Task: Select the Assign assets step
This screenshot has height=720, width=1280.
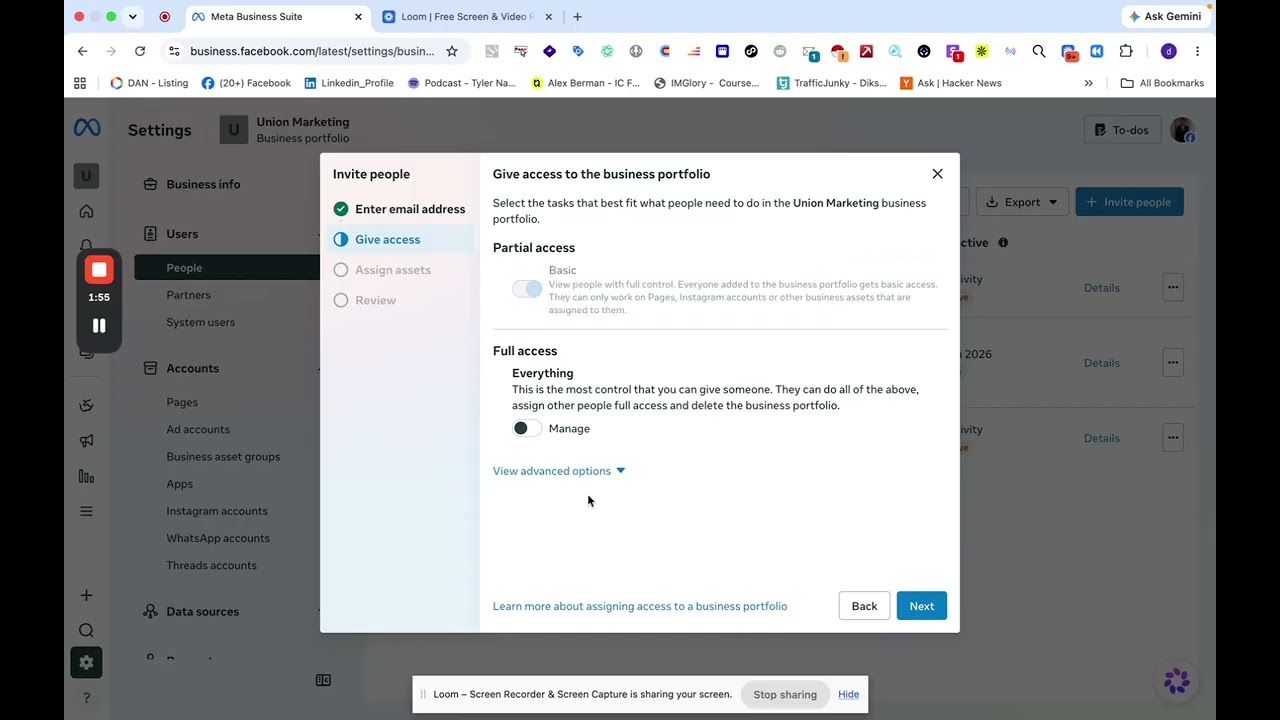Action: tap(382, 270)
